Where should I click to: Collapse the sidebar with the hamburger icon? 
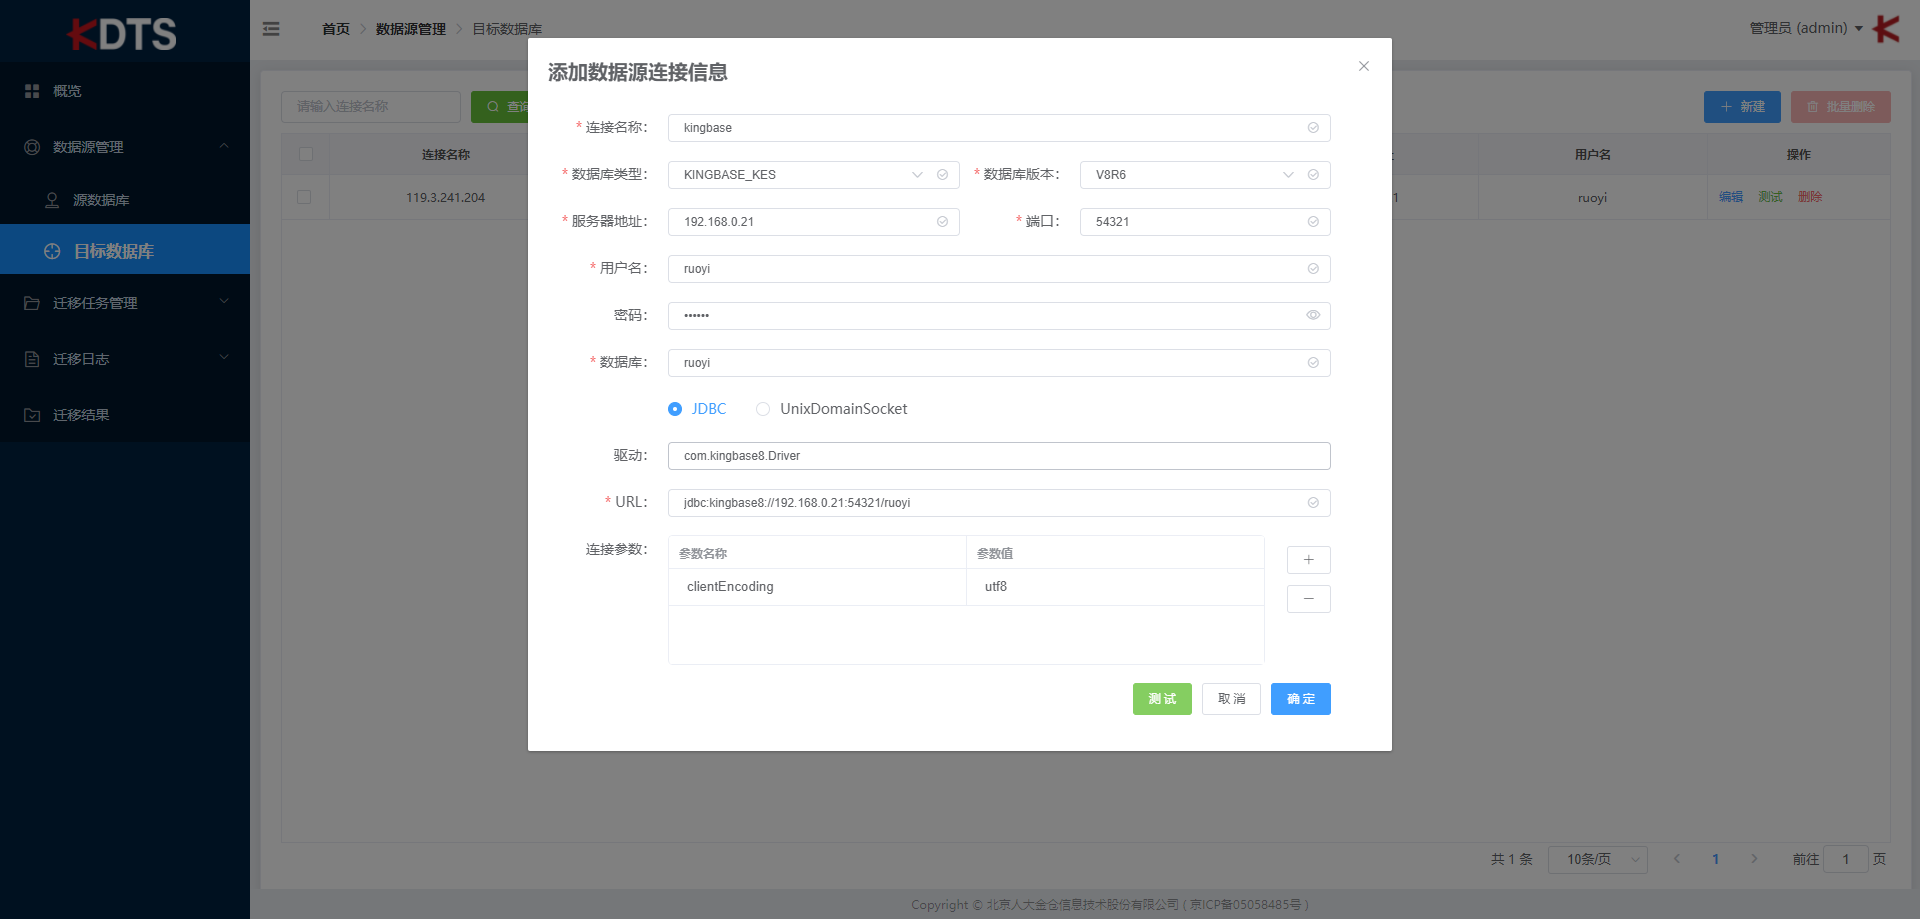271,29
